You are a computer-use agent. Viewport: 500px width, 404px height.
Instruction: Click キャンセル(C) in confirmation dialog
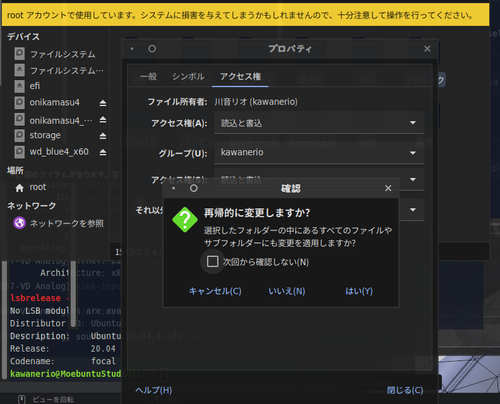click(x=215, y=291)
